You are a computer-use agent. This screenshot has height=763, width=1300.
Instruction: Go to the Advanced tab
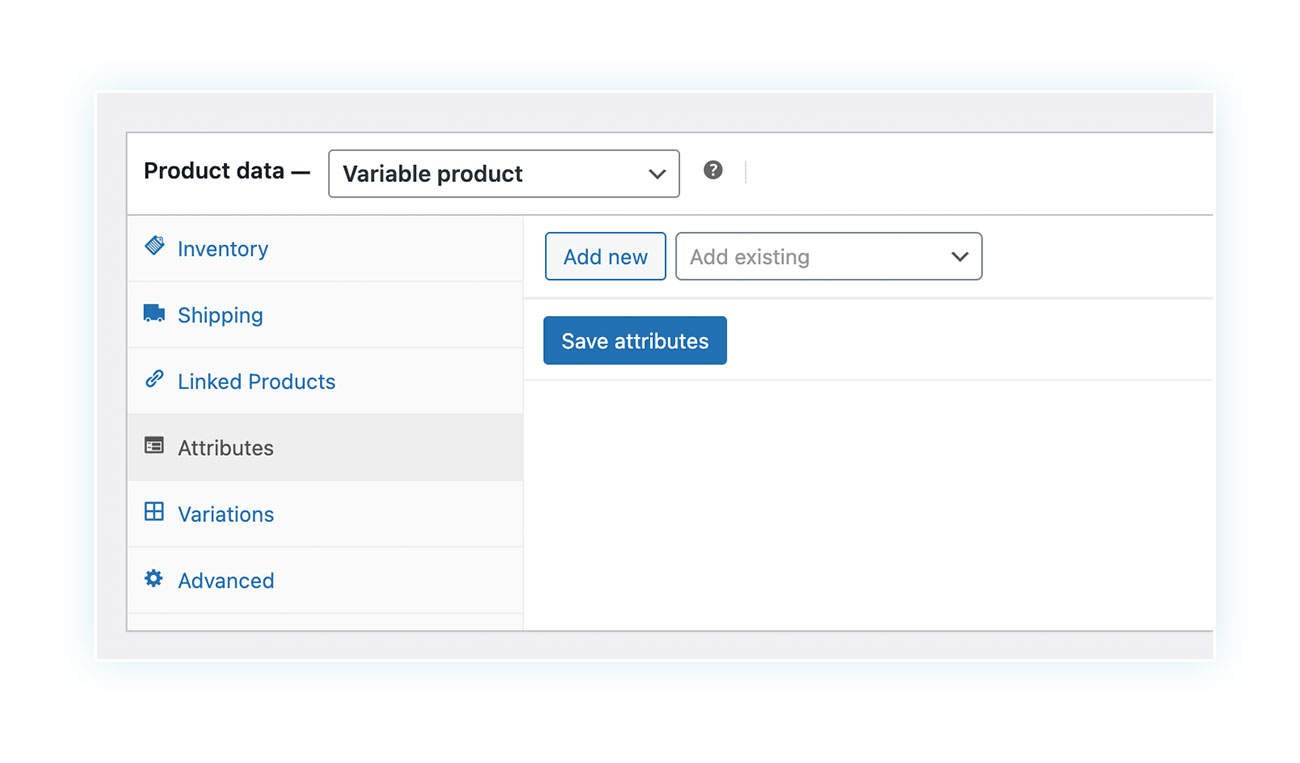coord(325,580)
